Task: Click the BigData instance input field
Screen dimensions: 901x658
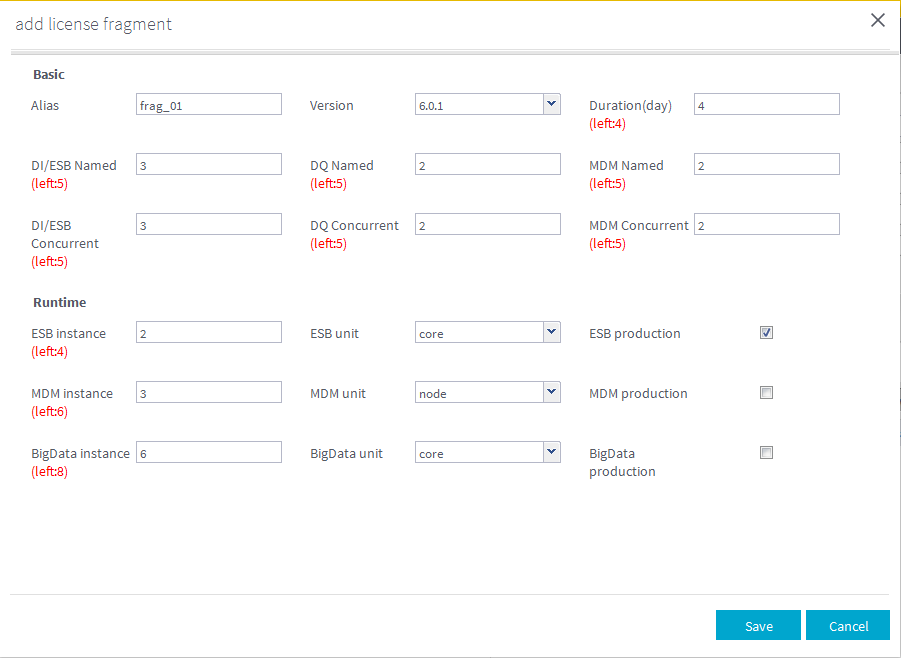Action: pos(208,451)
